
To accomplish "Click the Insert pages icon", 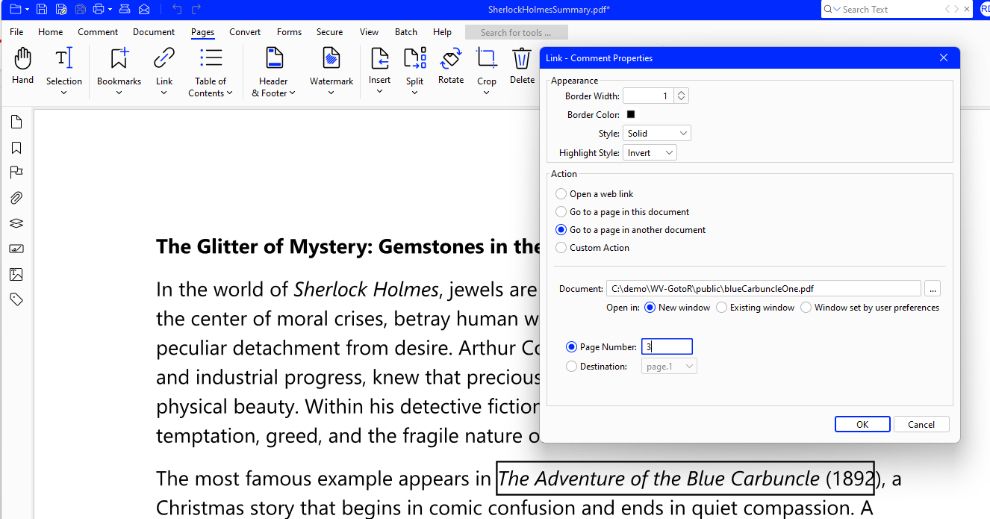I will pyautogui.click(x=379, y=58).
